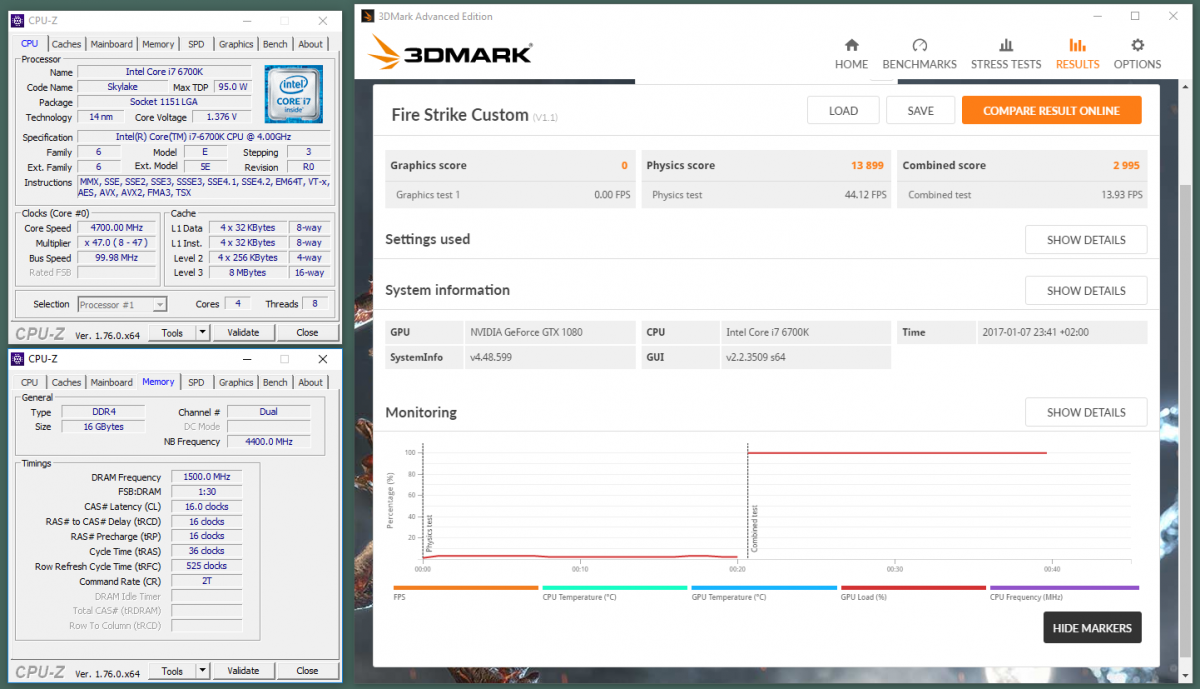
Task: Click the Physics score value 13 899
Action: (x=867, y=166)
